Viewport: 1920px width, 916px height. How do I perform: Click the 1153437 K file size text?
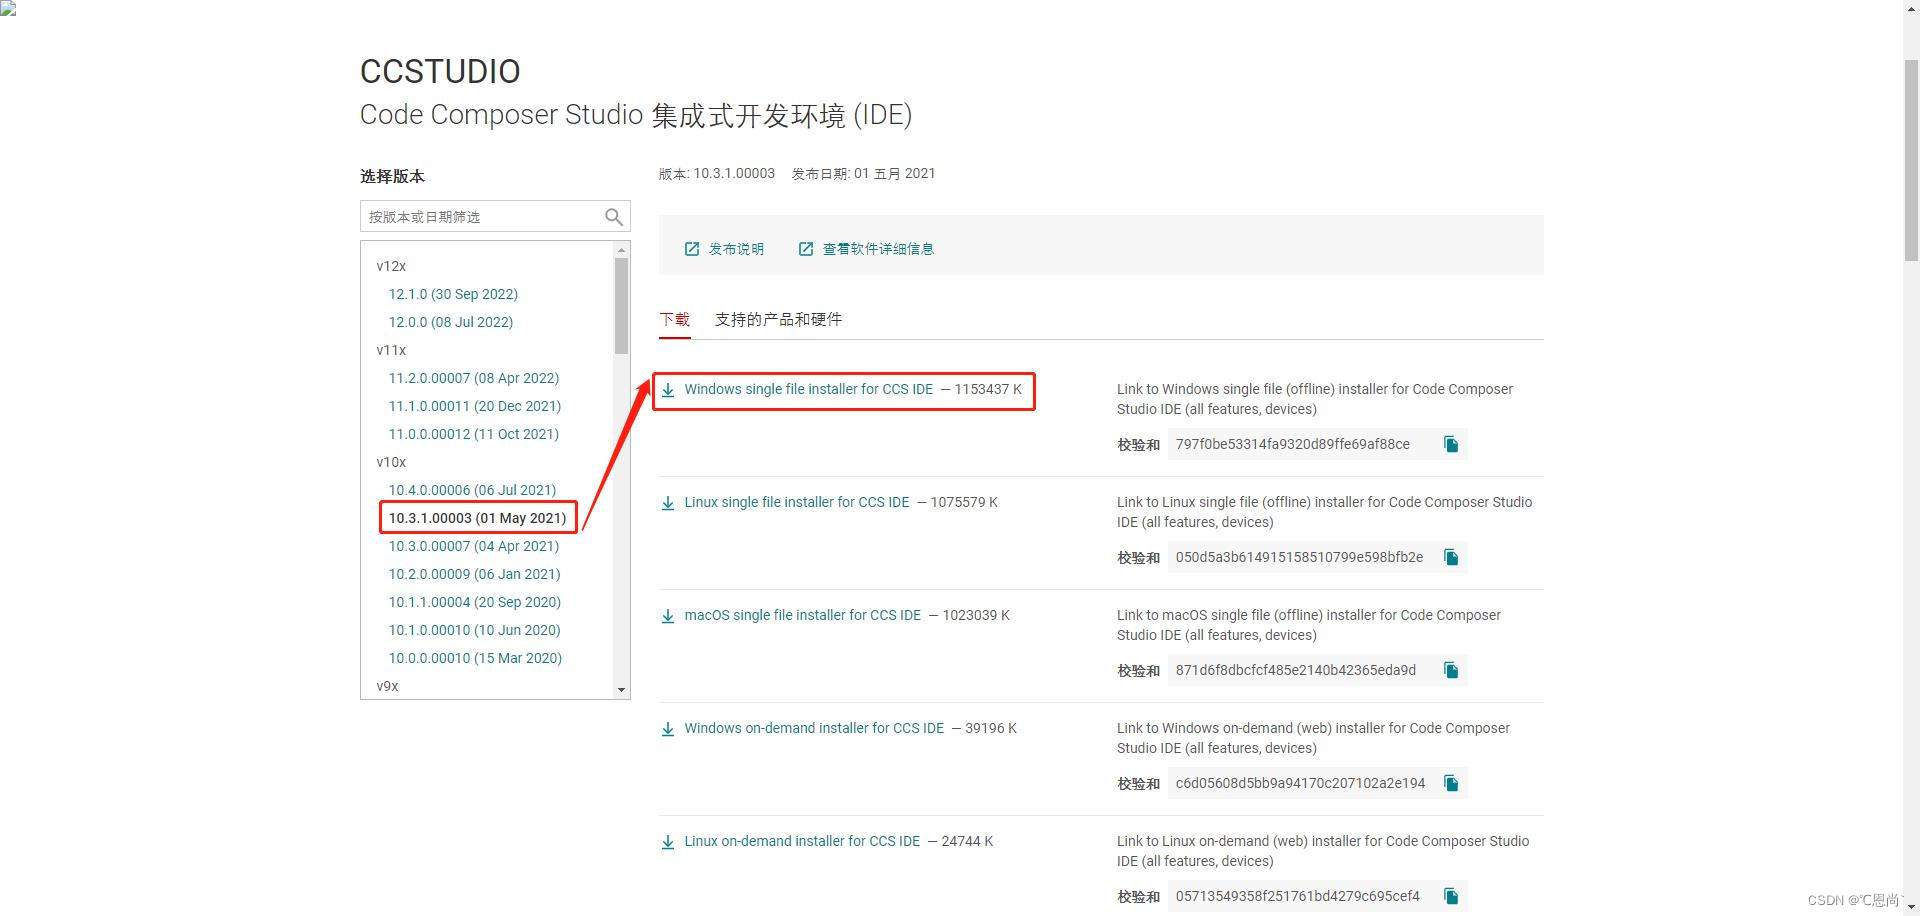tap(988, 390)
